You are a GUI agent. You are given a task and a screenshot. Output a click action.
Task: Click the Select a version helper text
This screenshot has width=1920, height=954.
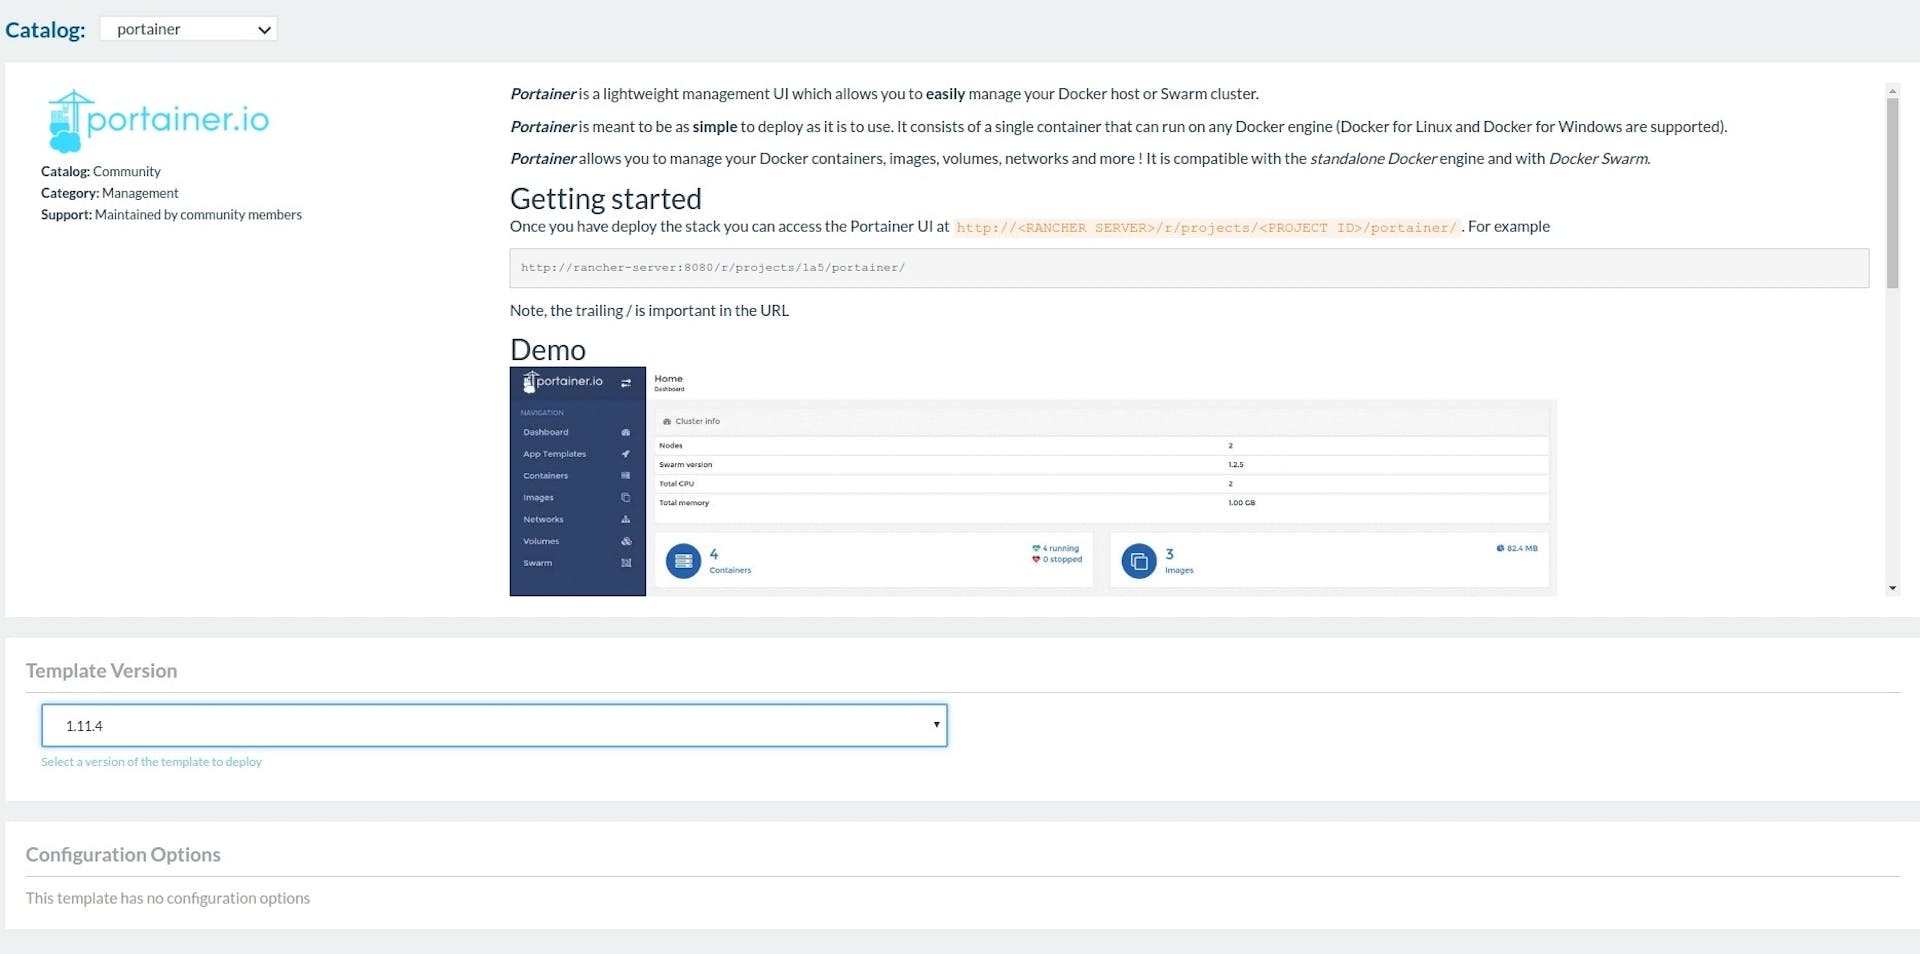pos(151,761)
